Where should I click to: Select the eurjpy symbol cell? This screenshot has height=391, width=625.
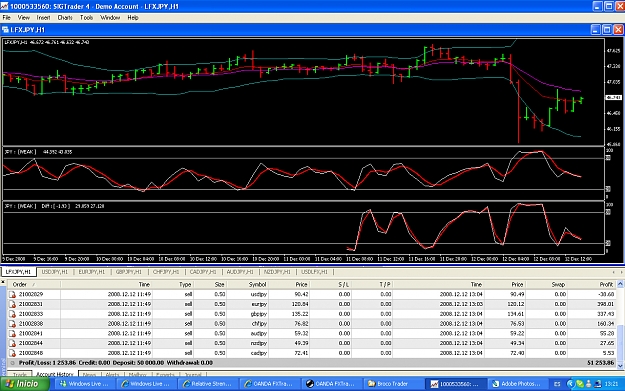point(259,304)
